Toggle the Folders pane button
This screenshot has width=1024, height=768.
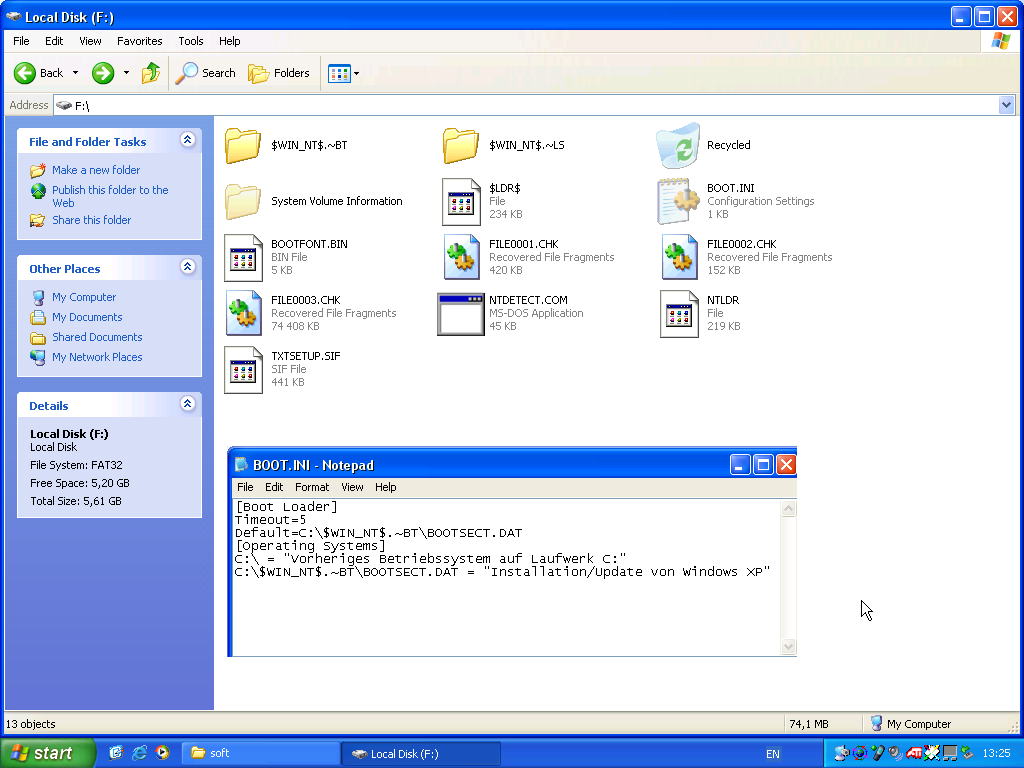click(x=279, y=73)
